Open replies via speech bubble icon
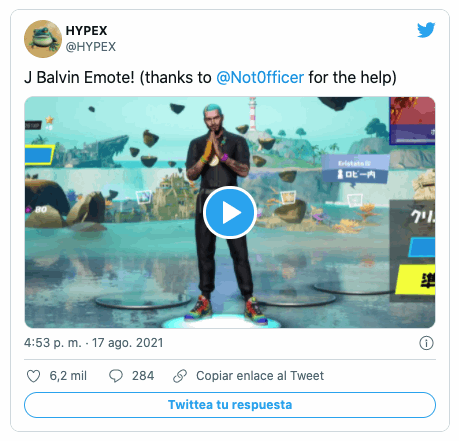The width and height of the screenshot is (459, 441). 116,376
